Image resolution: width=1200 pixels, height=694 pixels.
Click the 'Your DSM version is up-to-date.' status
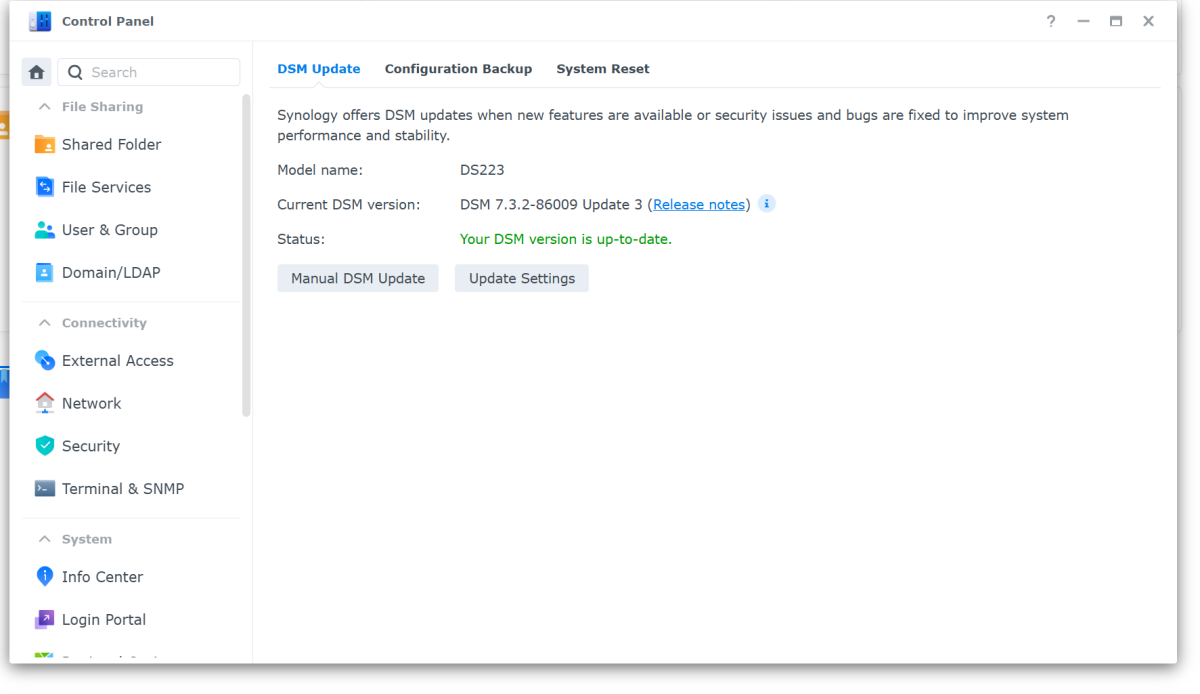point(566,239)
